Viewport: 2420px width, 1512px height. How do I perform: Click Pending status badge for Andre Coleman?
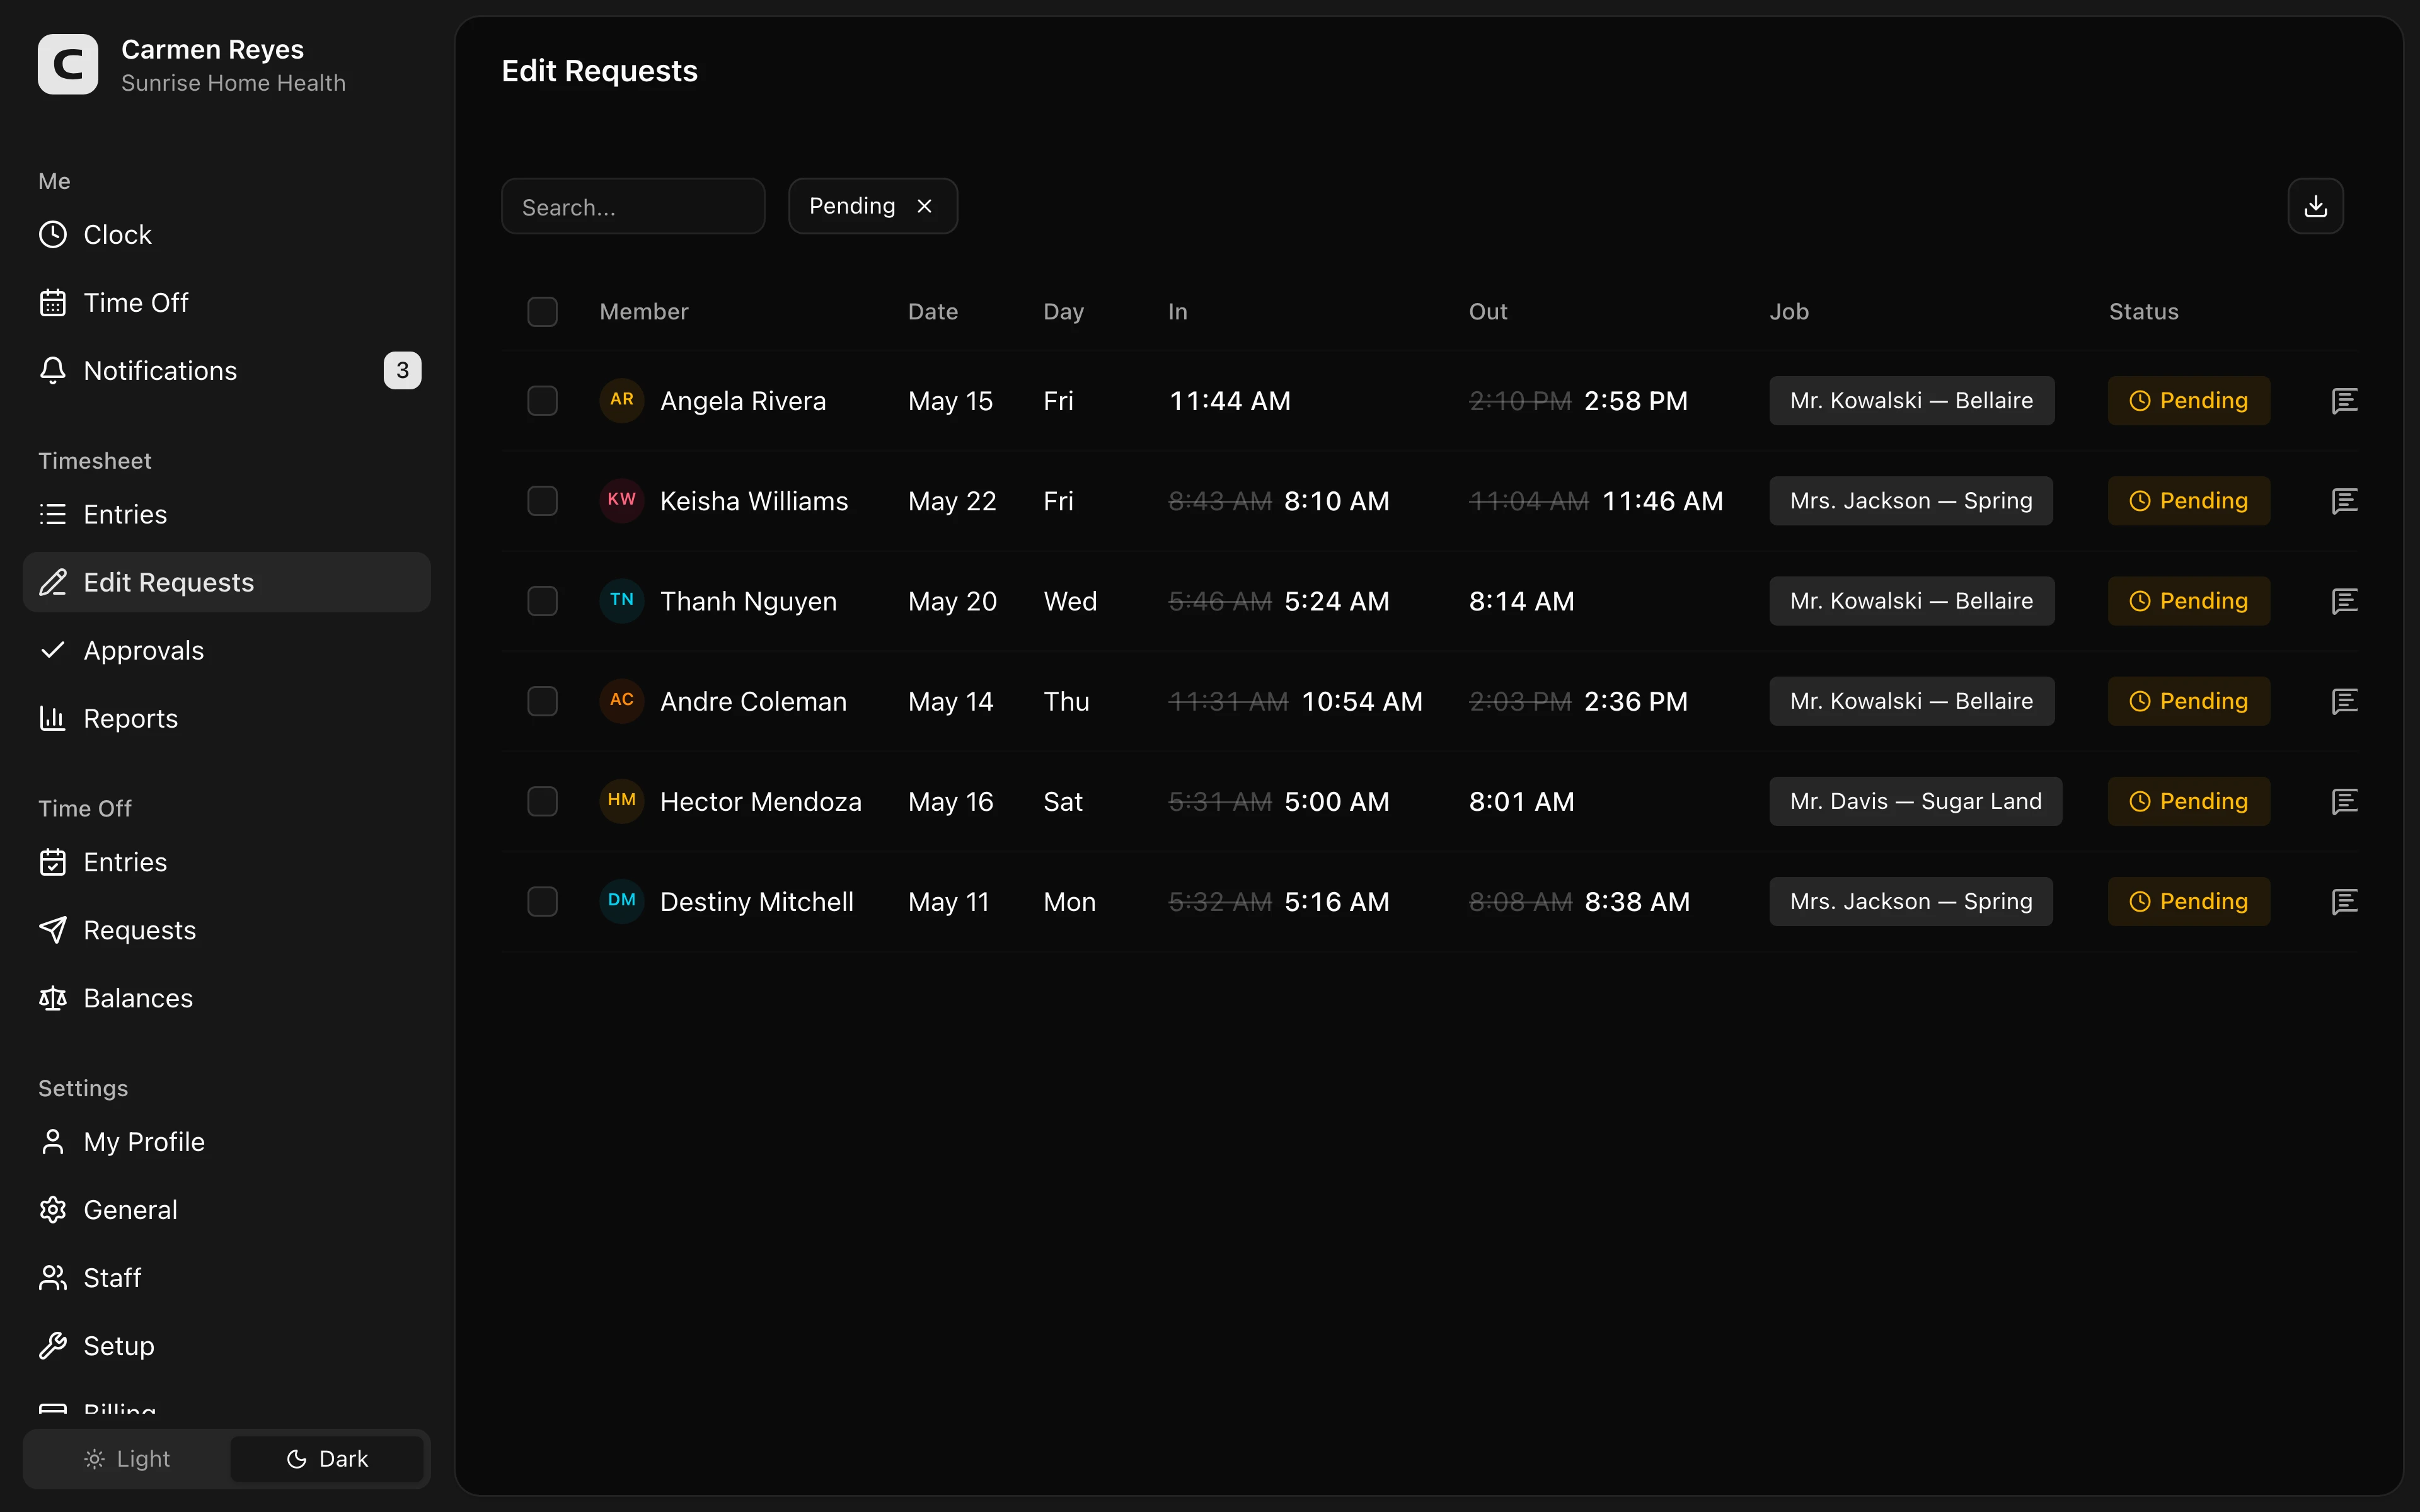[2188, 701]
